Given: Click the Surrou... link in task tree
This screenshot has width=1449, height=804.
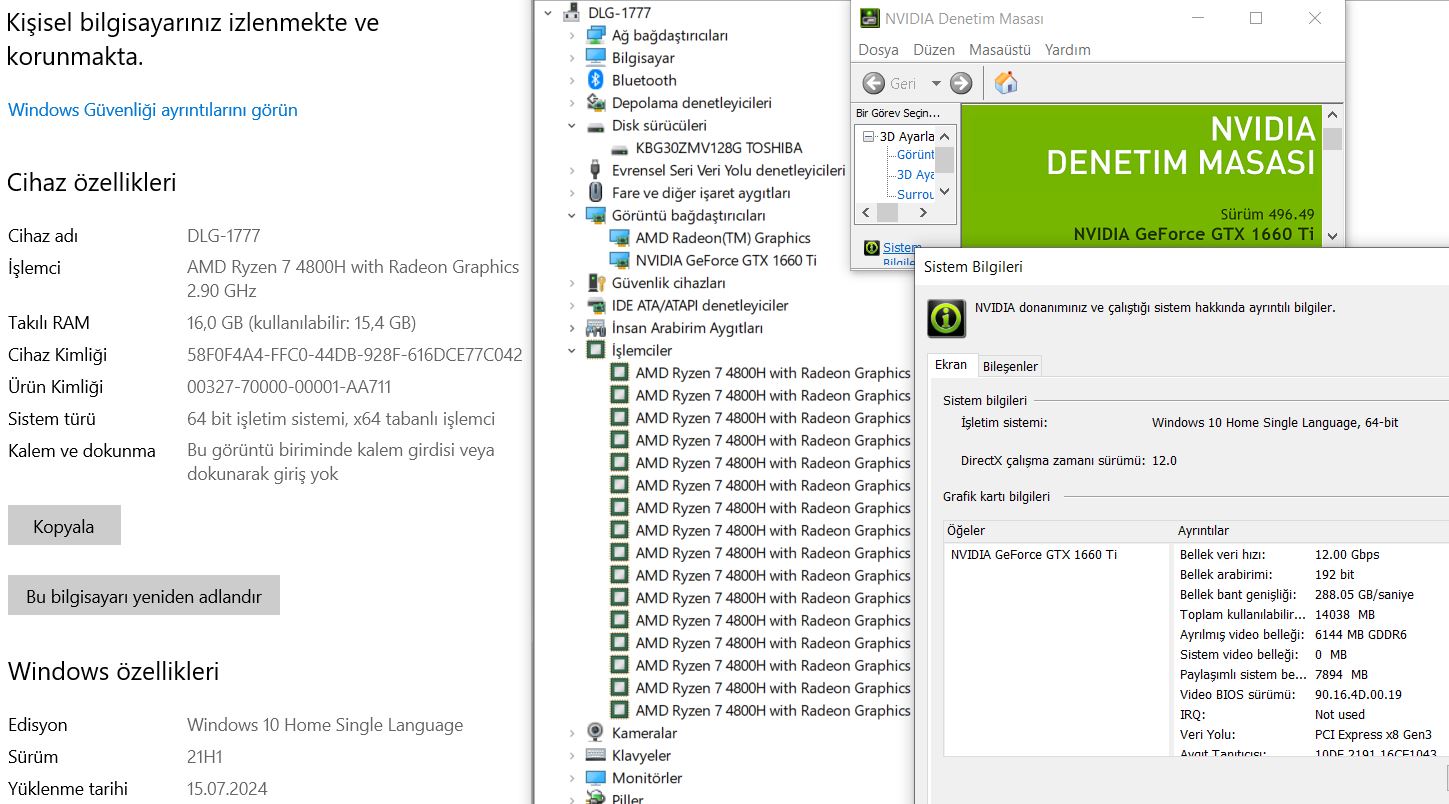Looking at the screenshot, I should click(915, 194).
